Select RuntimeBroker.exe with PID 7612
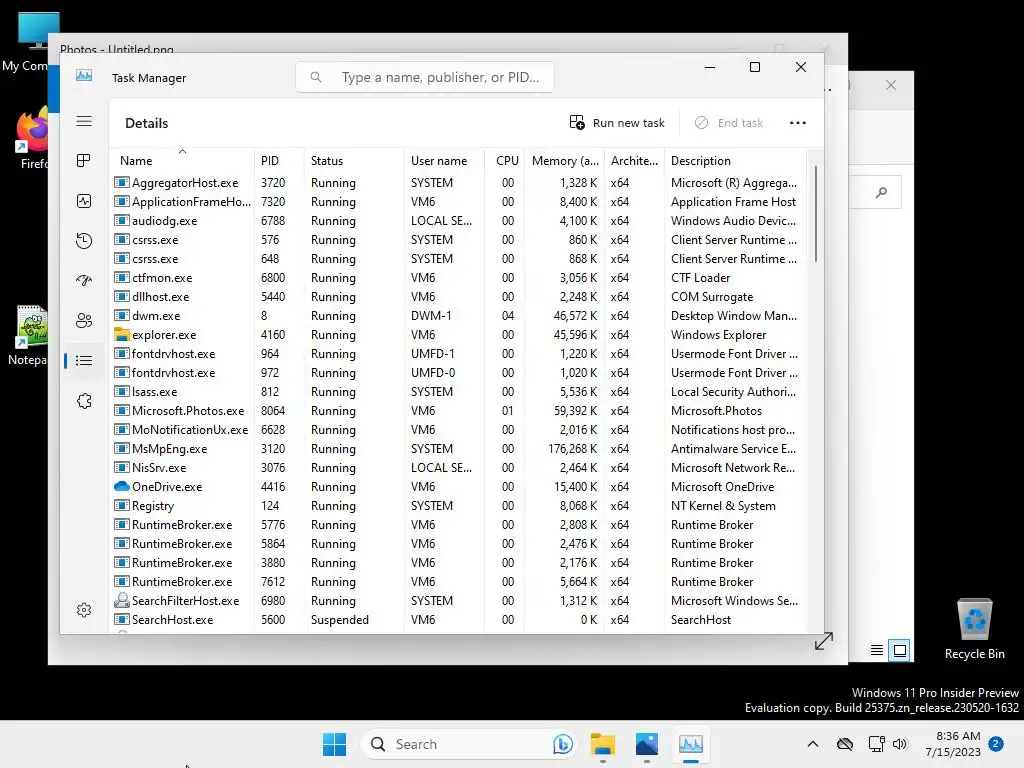 (x=457, y=581)
